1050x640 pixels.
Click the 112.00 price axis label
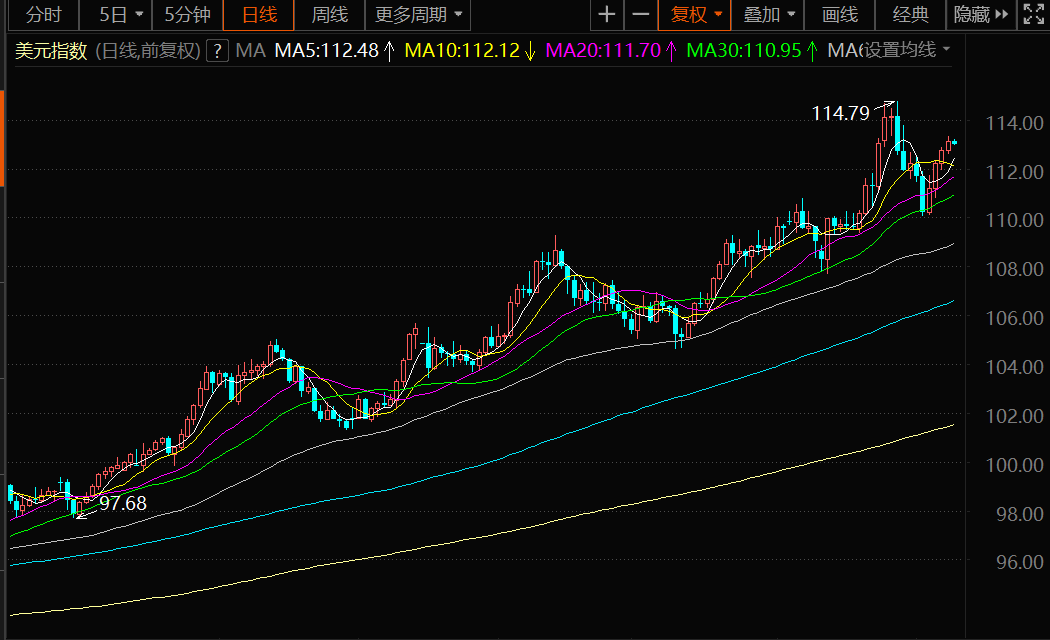click(1014, 172)
